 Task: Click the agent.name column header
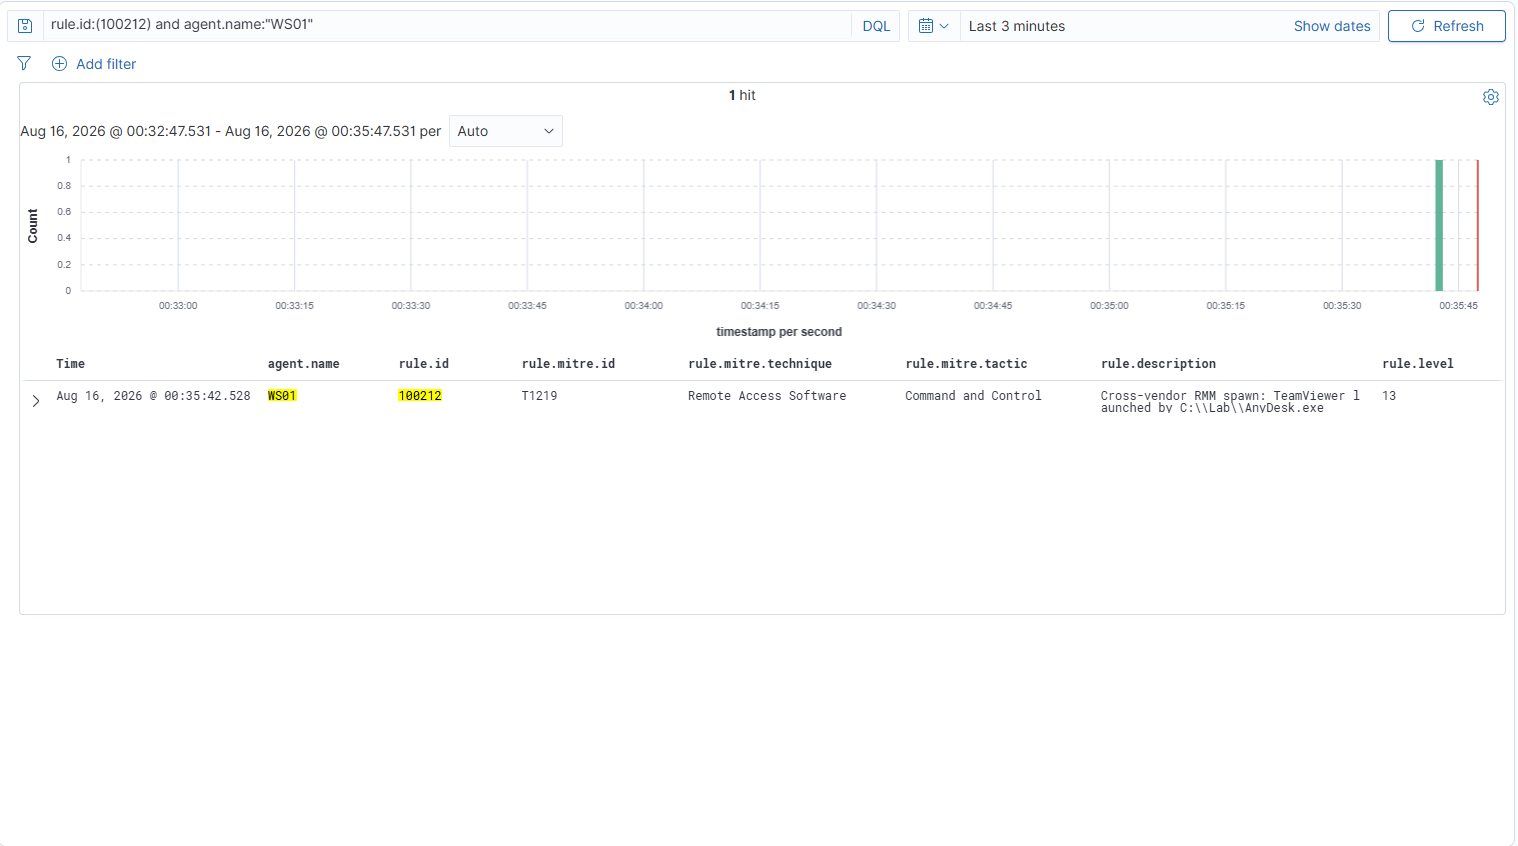(x=303, y=364)
